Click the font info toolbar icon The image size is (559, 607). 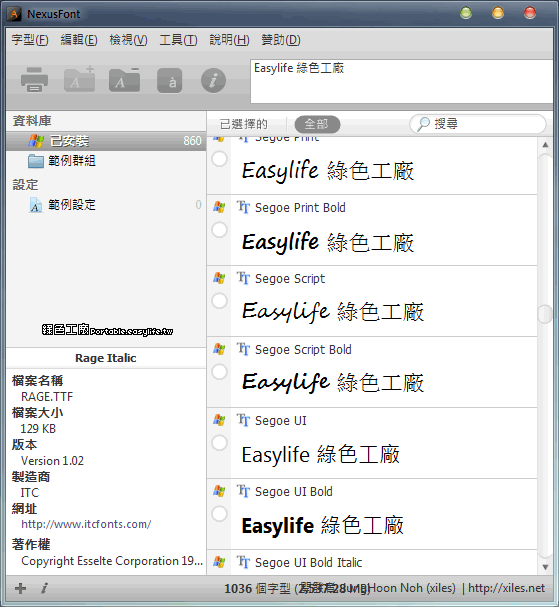point(213,81)
